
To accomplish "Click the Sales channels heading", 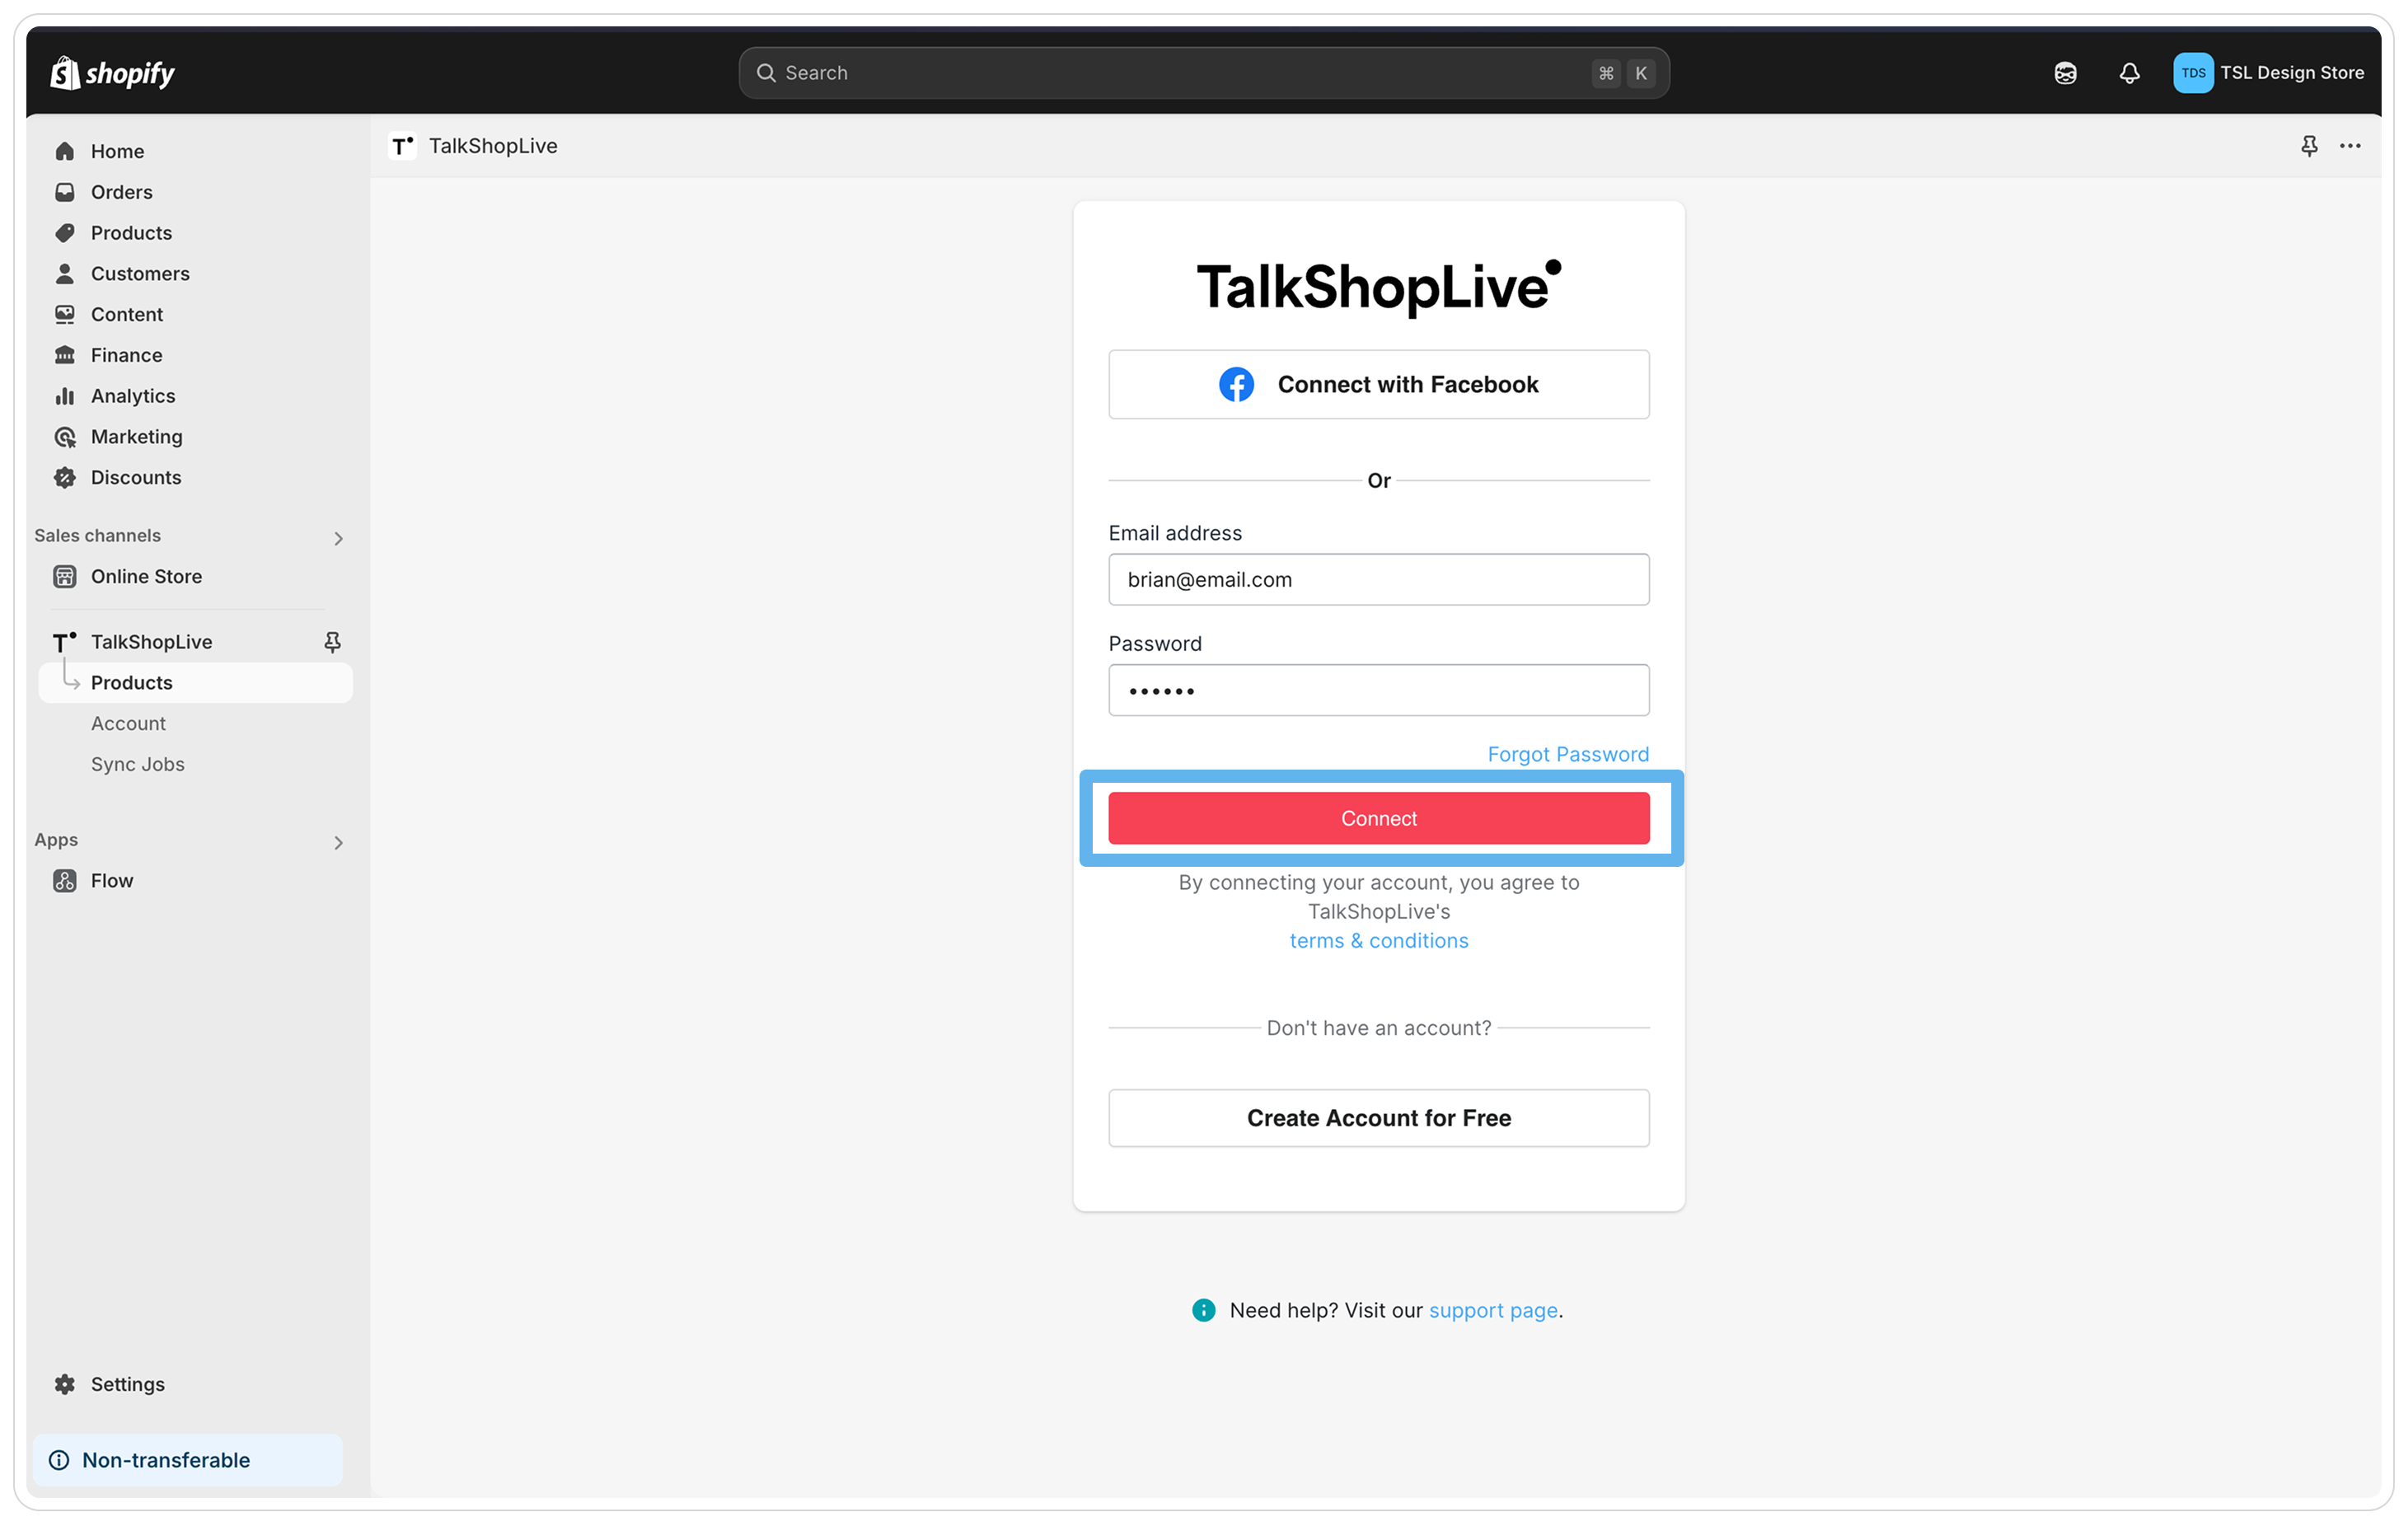I will 97,535.
